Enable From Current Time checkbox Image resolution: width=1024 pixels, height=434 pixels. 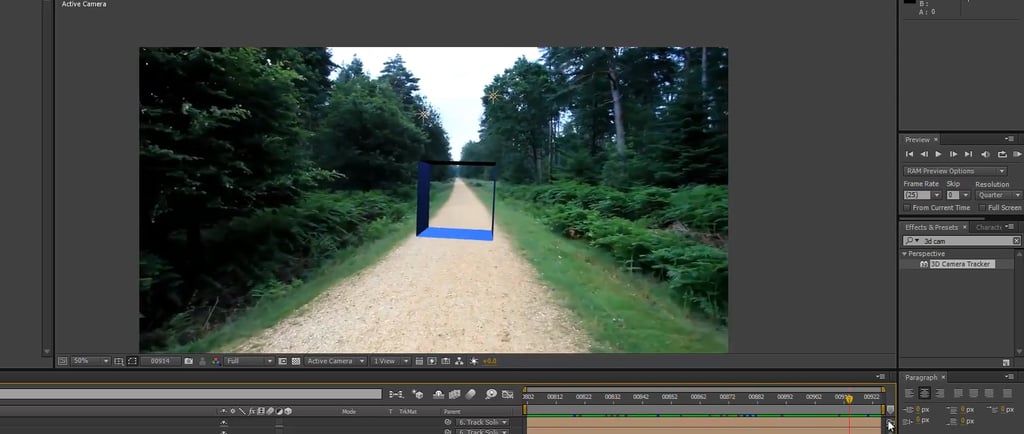(906, 208)
